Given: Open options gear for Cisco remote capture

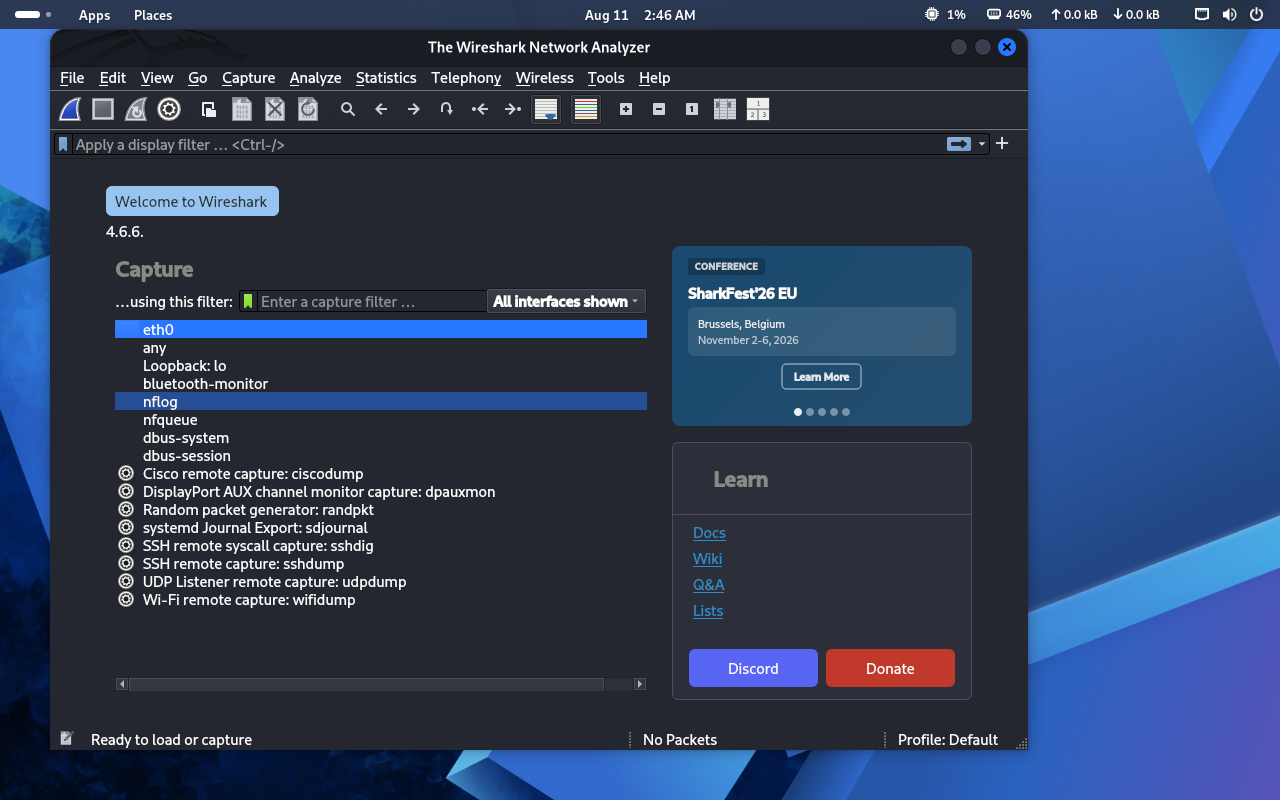Looking at the screenshot, I should point(126,473).
